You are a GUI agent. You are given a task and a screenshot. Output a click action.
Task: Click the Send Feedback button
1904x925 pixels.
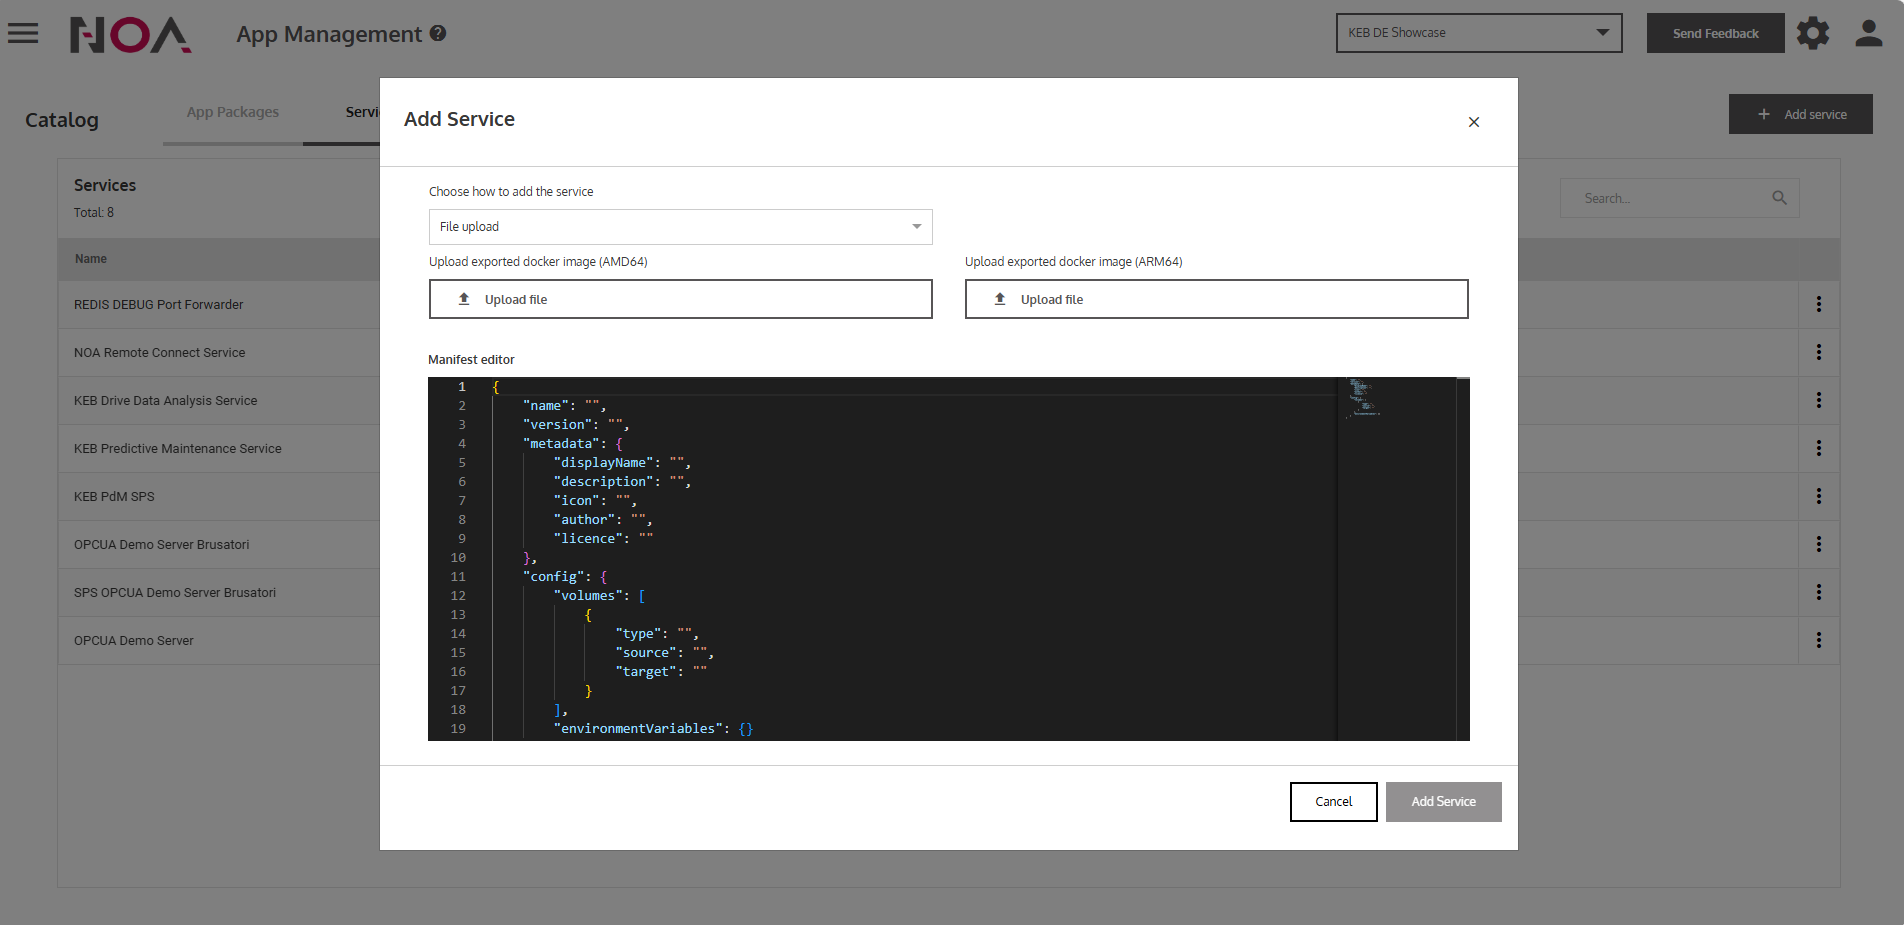click(x=1715, y=33)
